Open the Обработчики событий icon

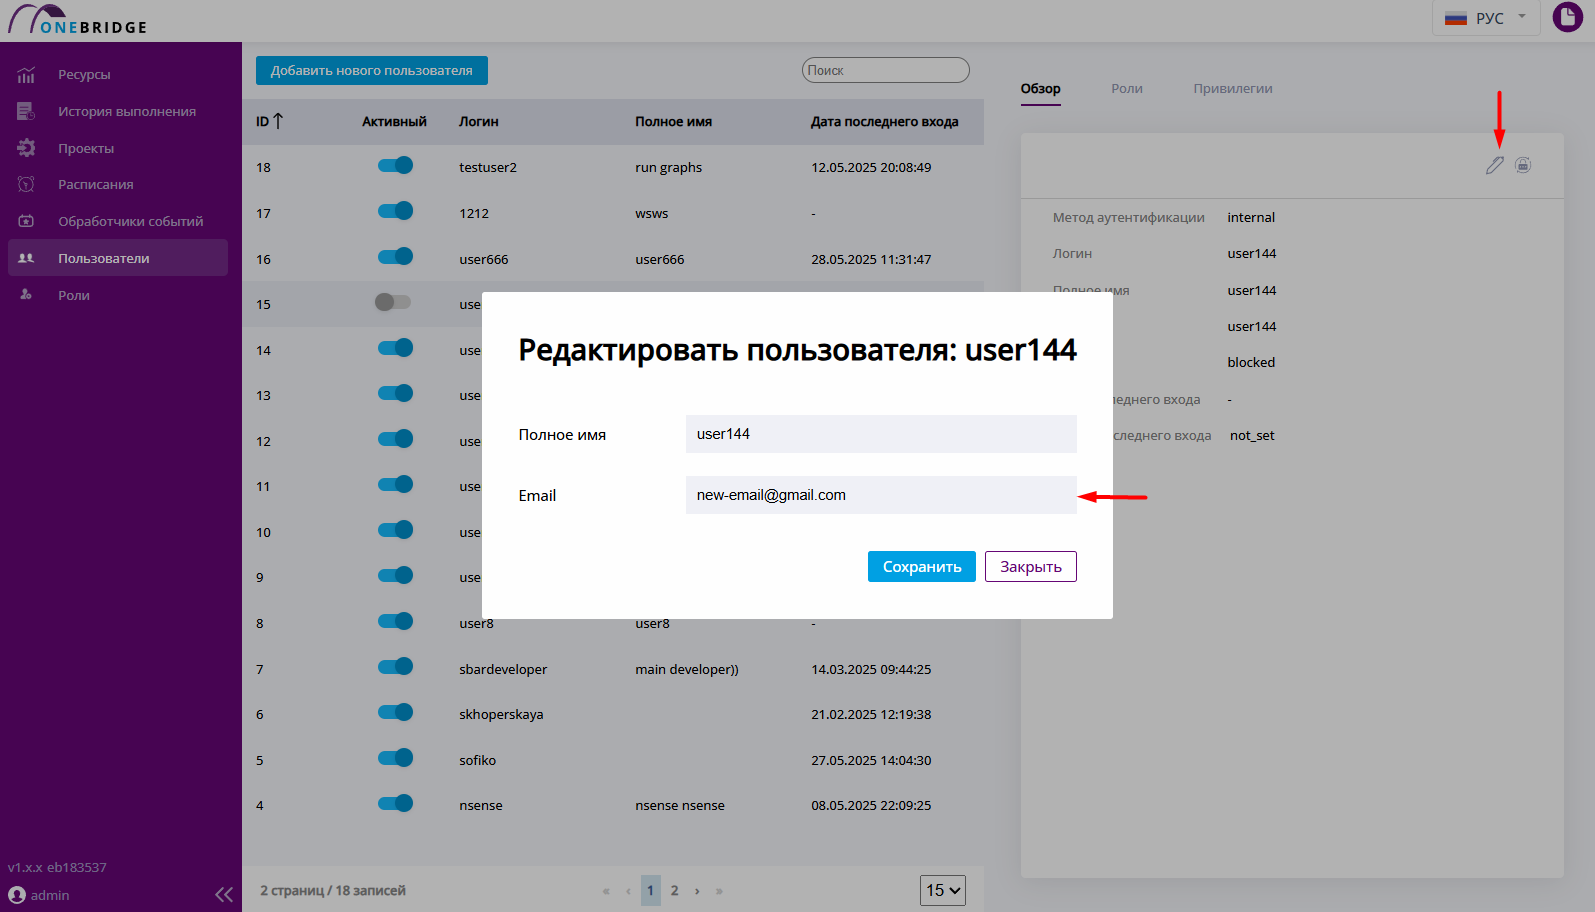[27, 221]
